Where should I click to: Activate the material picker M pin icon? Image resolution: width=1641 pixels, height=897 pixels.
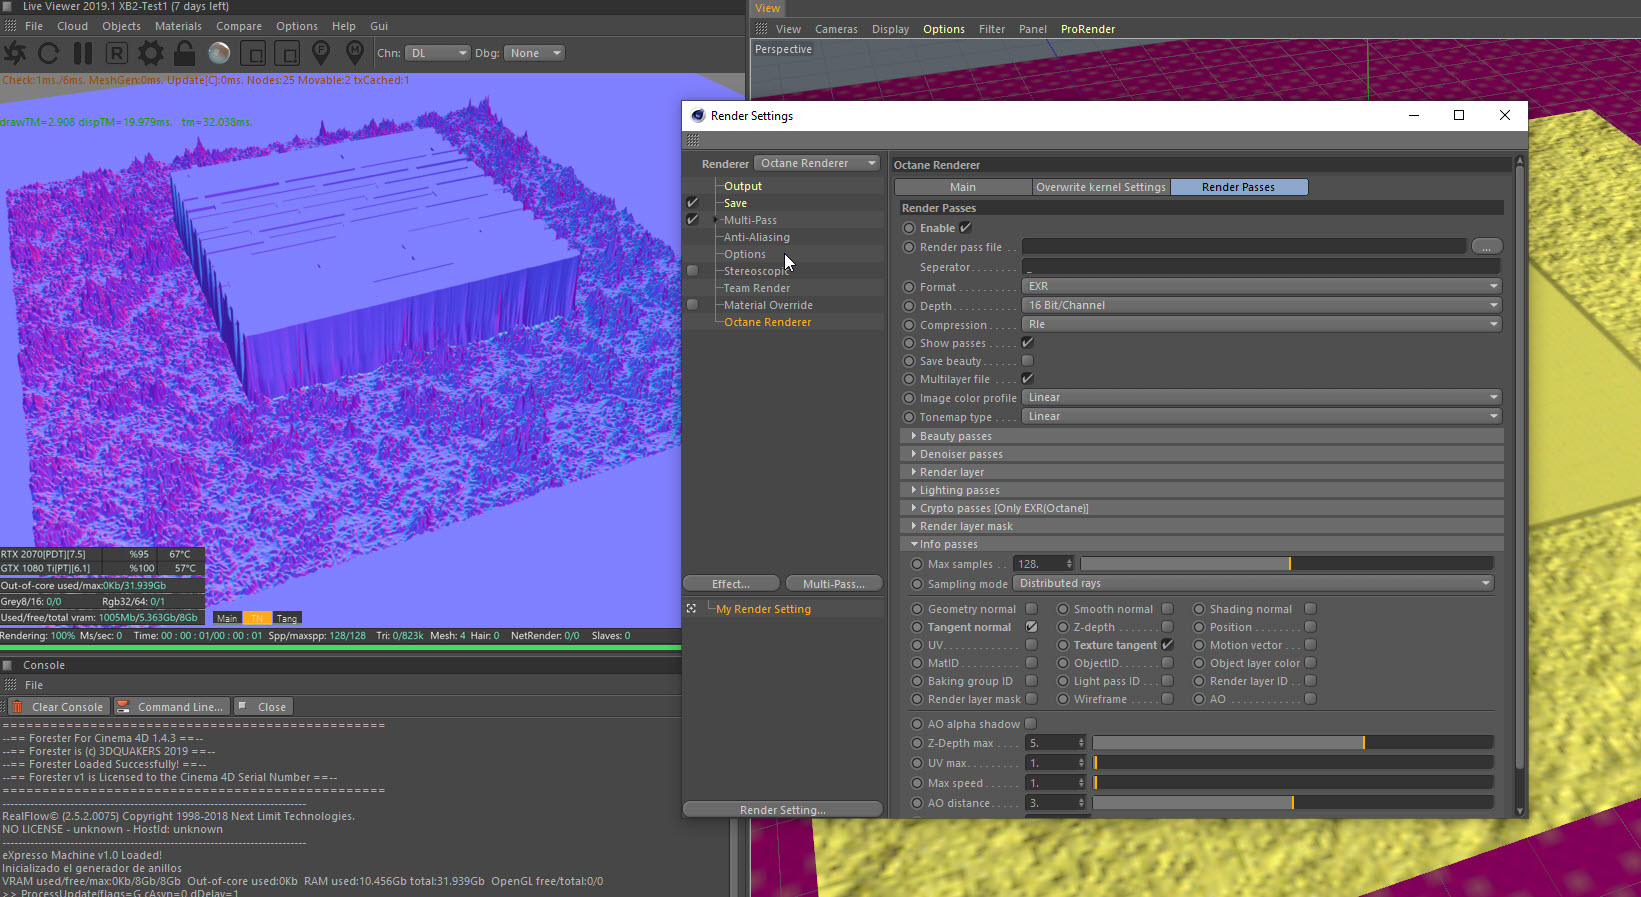point(355,52)
